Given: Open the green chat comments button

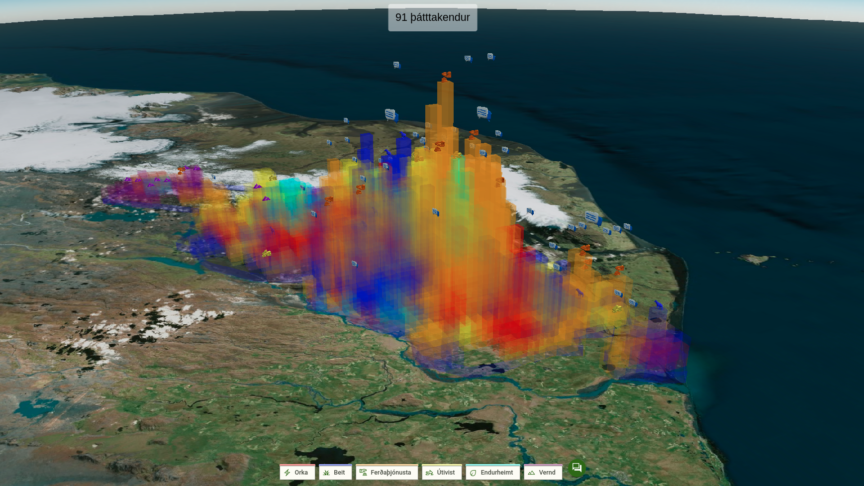Looking at the screenshot, I should (x=577, y=468).
